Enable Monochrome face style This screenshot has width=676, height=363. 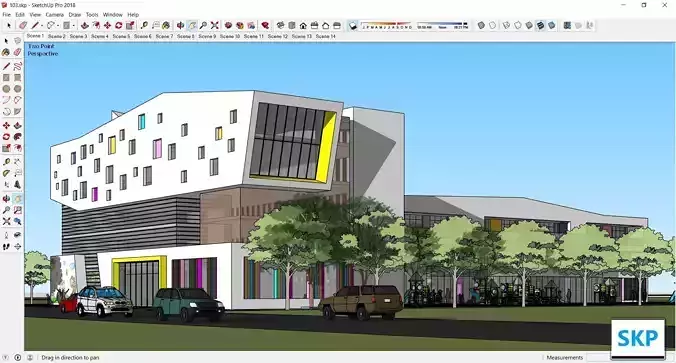click(x=551, y=25)
